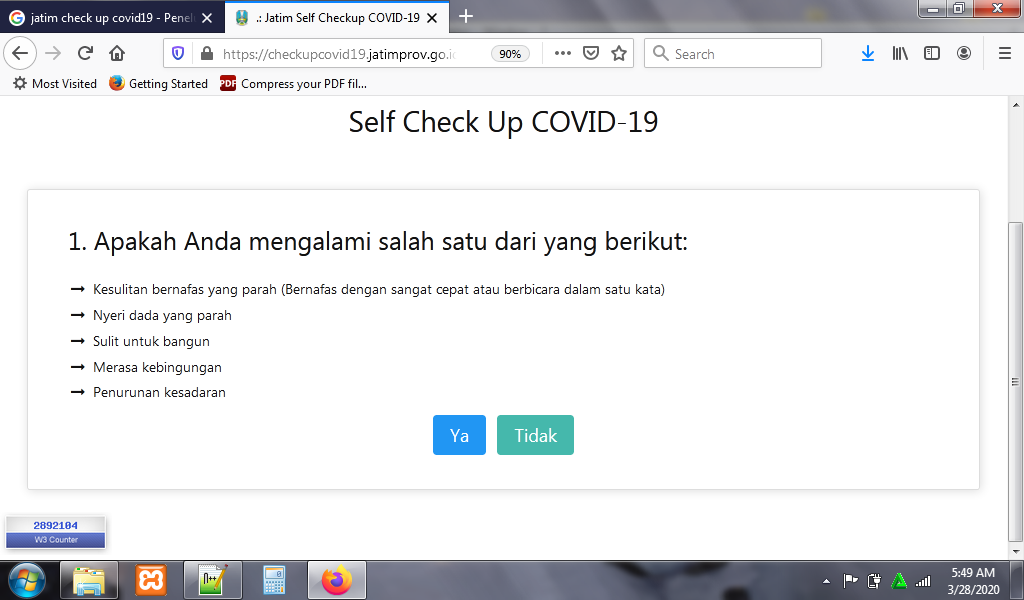Image resolution: width=1024 pixels, height=600 pixels.
Task: Select the Firefox taskbar button
Action: click(x=336, y=580)
